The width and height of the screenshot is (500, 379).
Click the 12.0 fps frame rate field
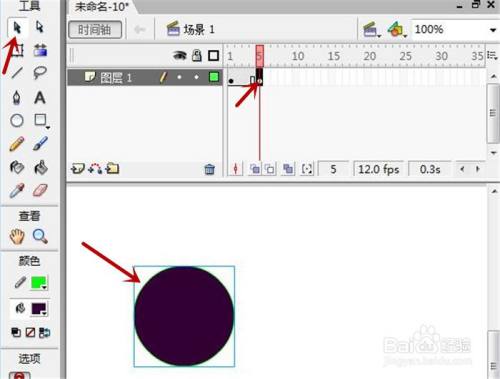coord(379,169)
